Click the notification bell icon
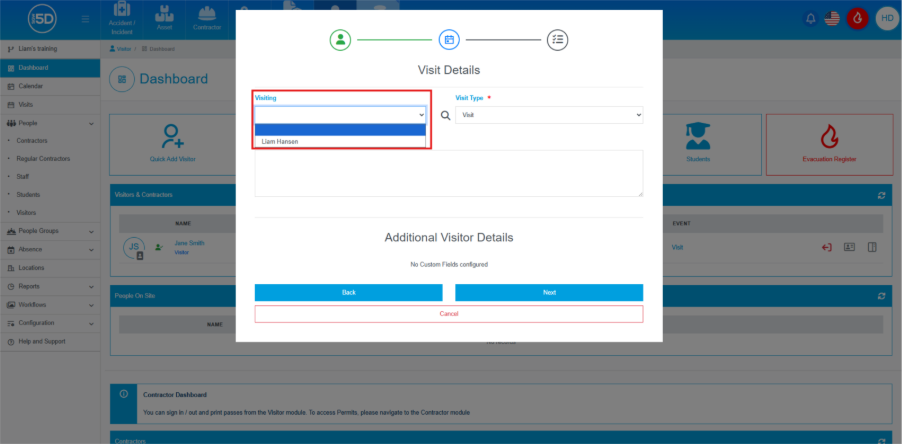This screenshot has width=903, height=444. pyautogui.click(x=810, y=18)
